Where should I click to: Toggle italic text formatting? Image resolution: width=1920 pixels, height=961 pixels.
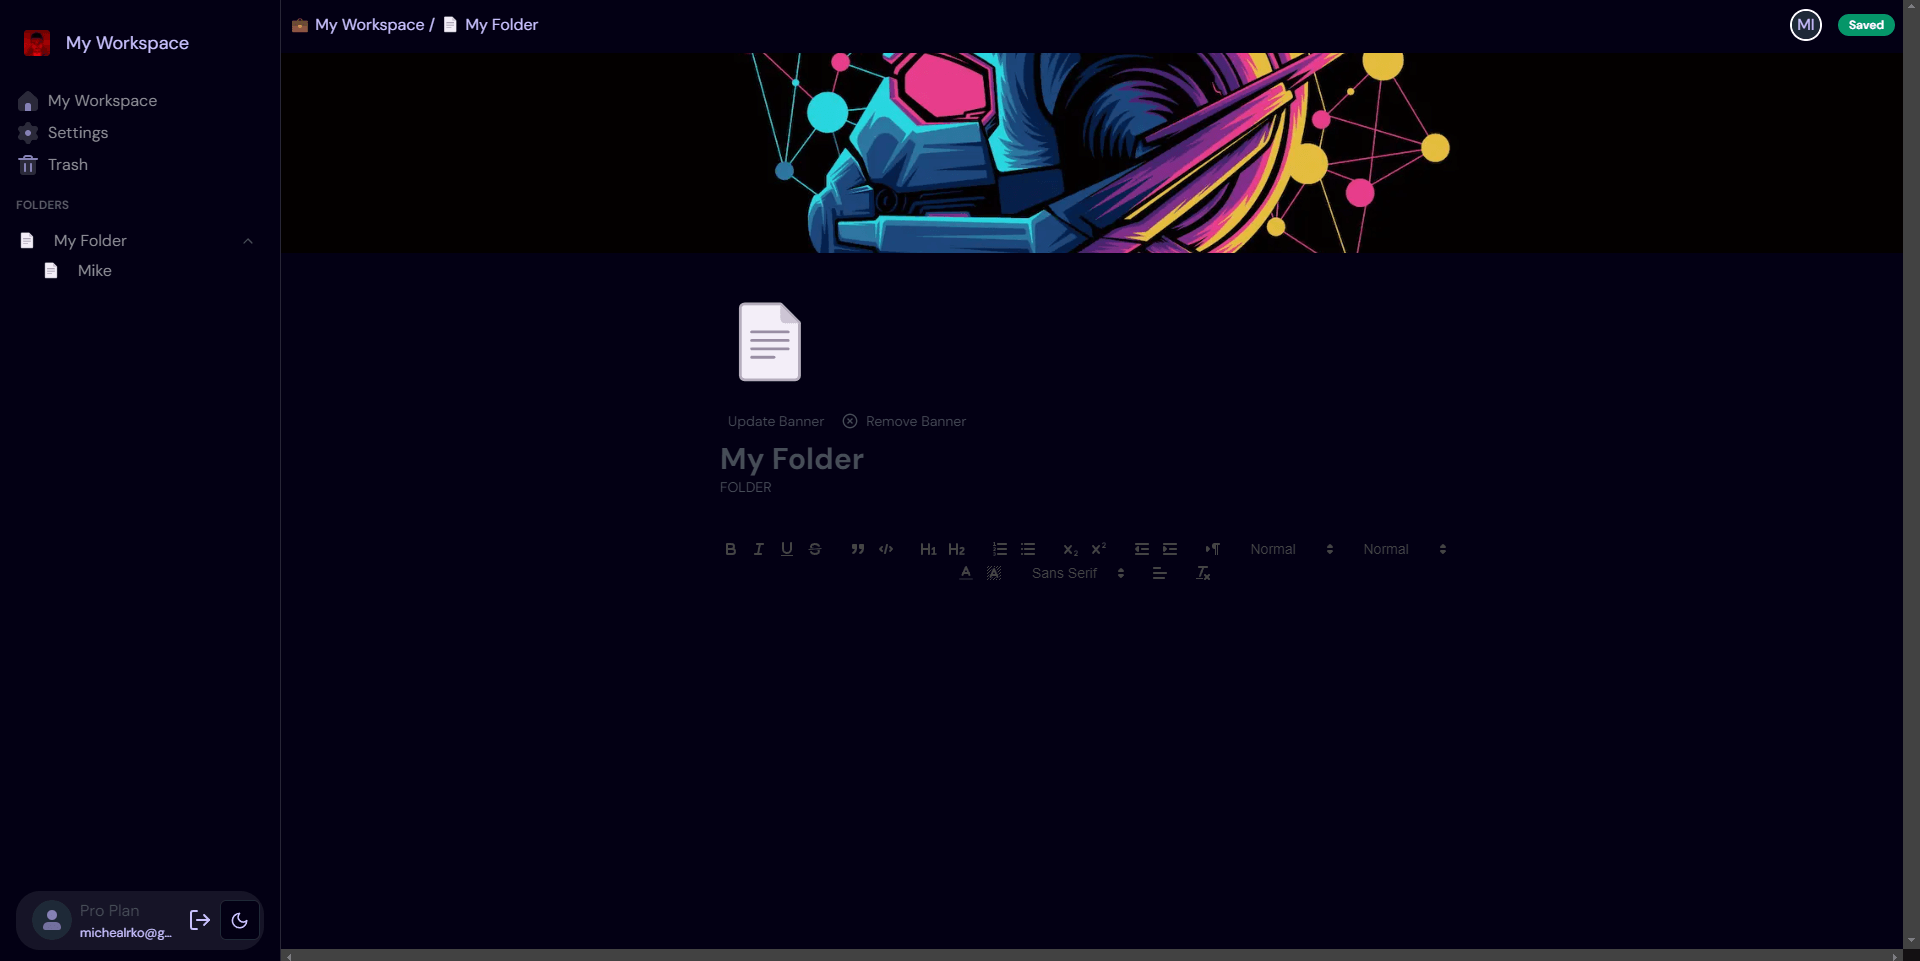point(758,549)
